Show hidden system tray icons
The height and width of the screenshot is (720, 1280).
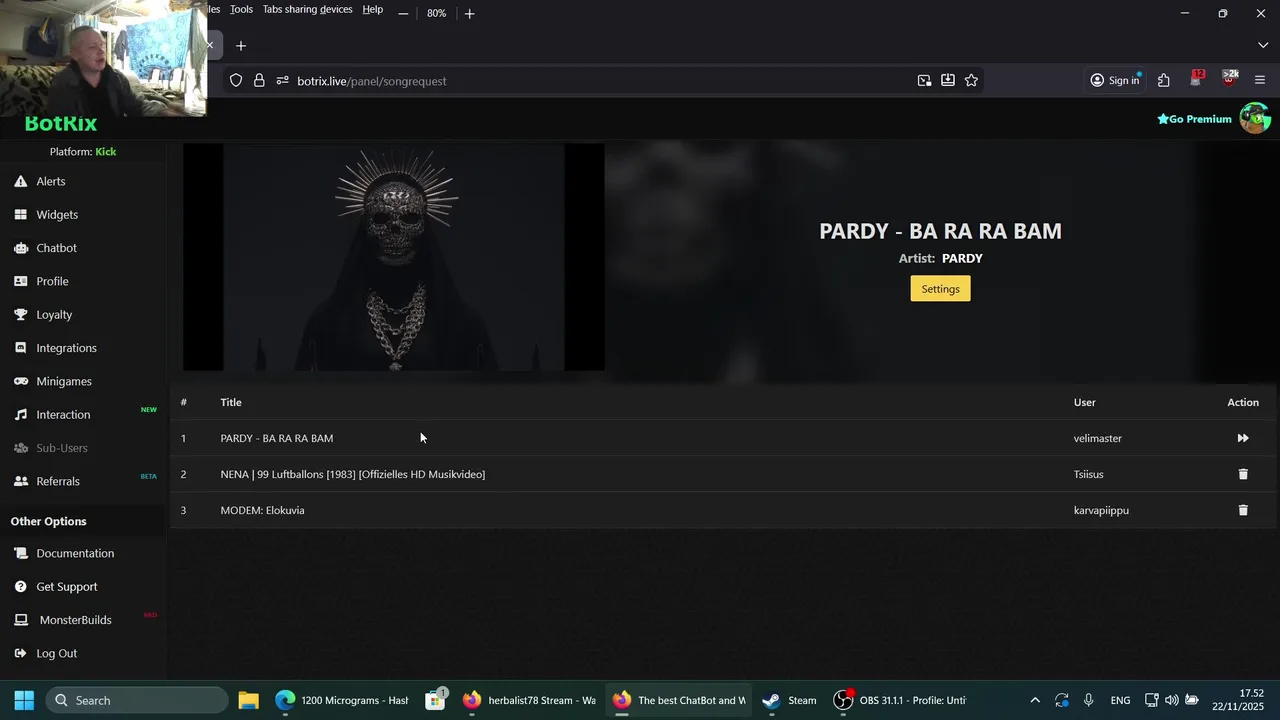[x=1034, y=700]
